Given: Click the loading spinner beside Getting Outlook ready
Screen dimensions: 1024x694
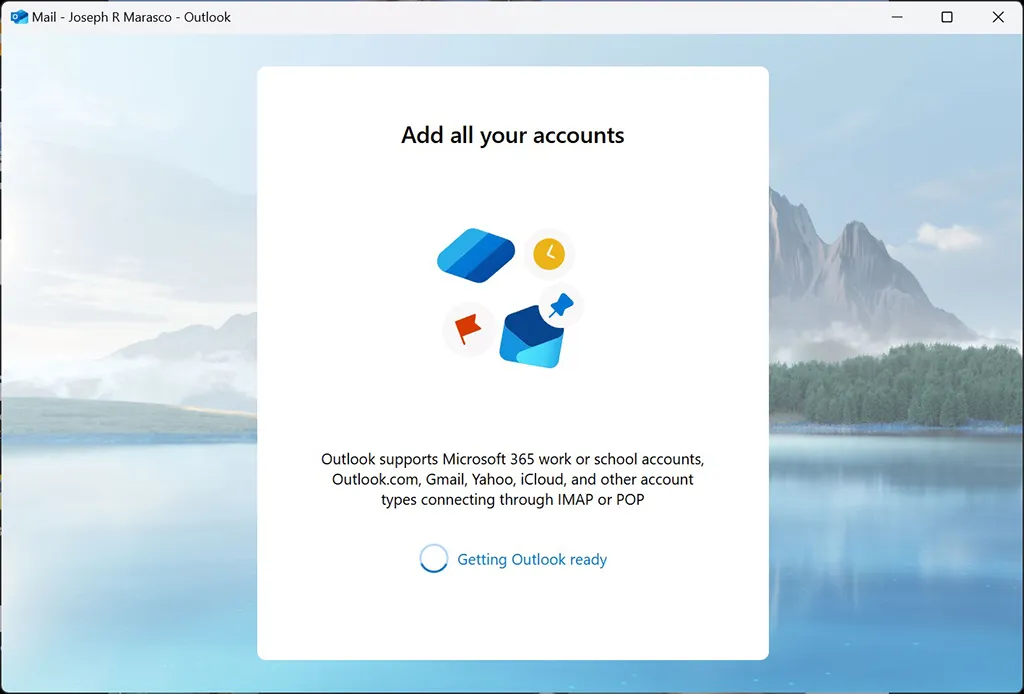Looking at the screenshot, I should (x=434, y=559).
